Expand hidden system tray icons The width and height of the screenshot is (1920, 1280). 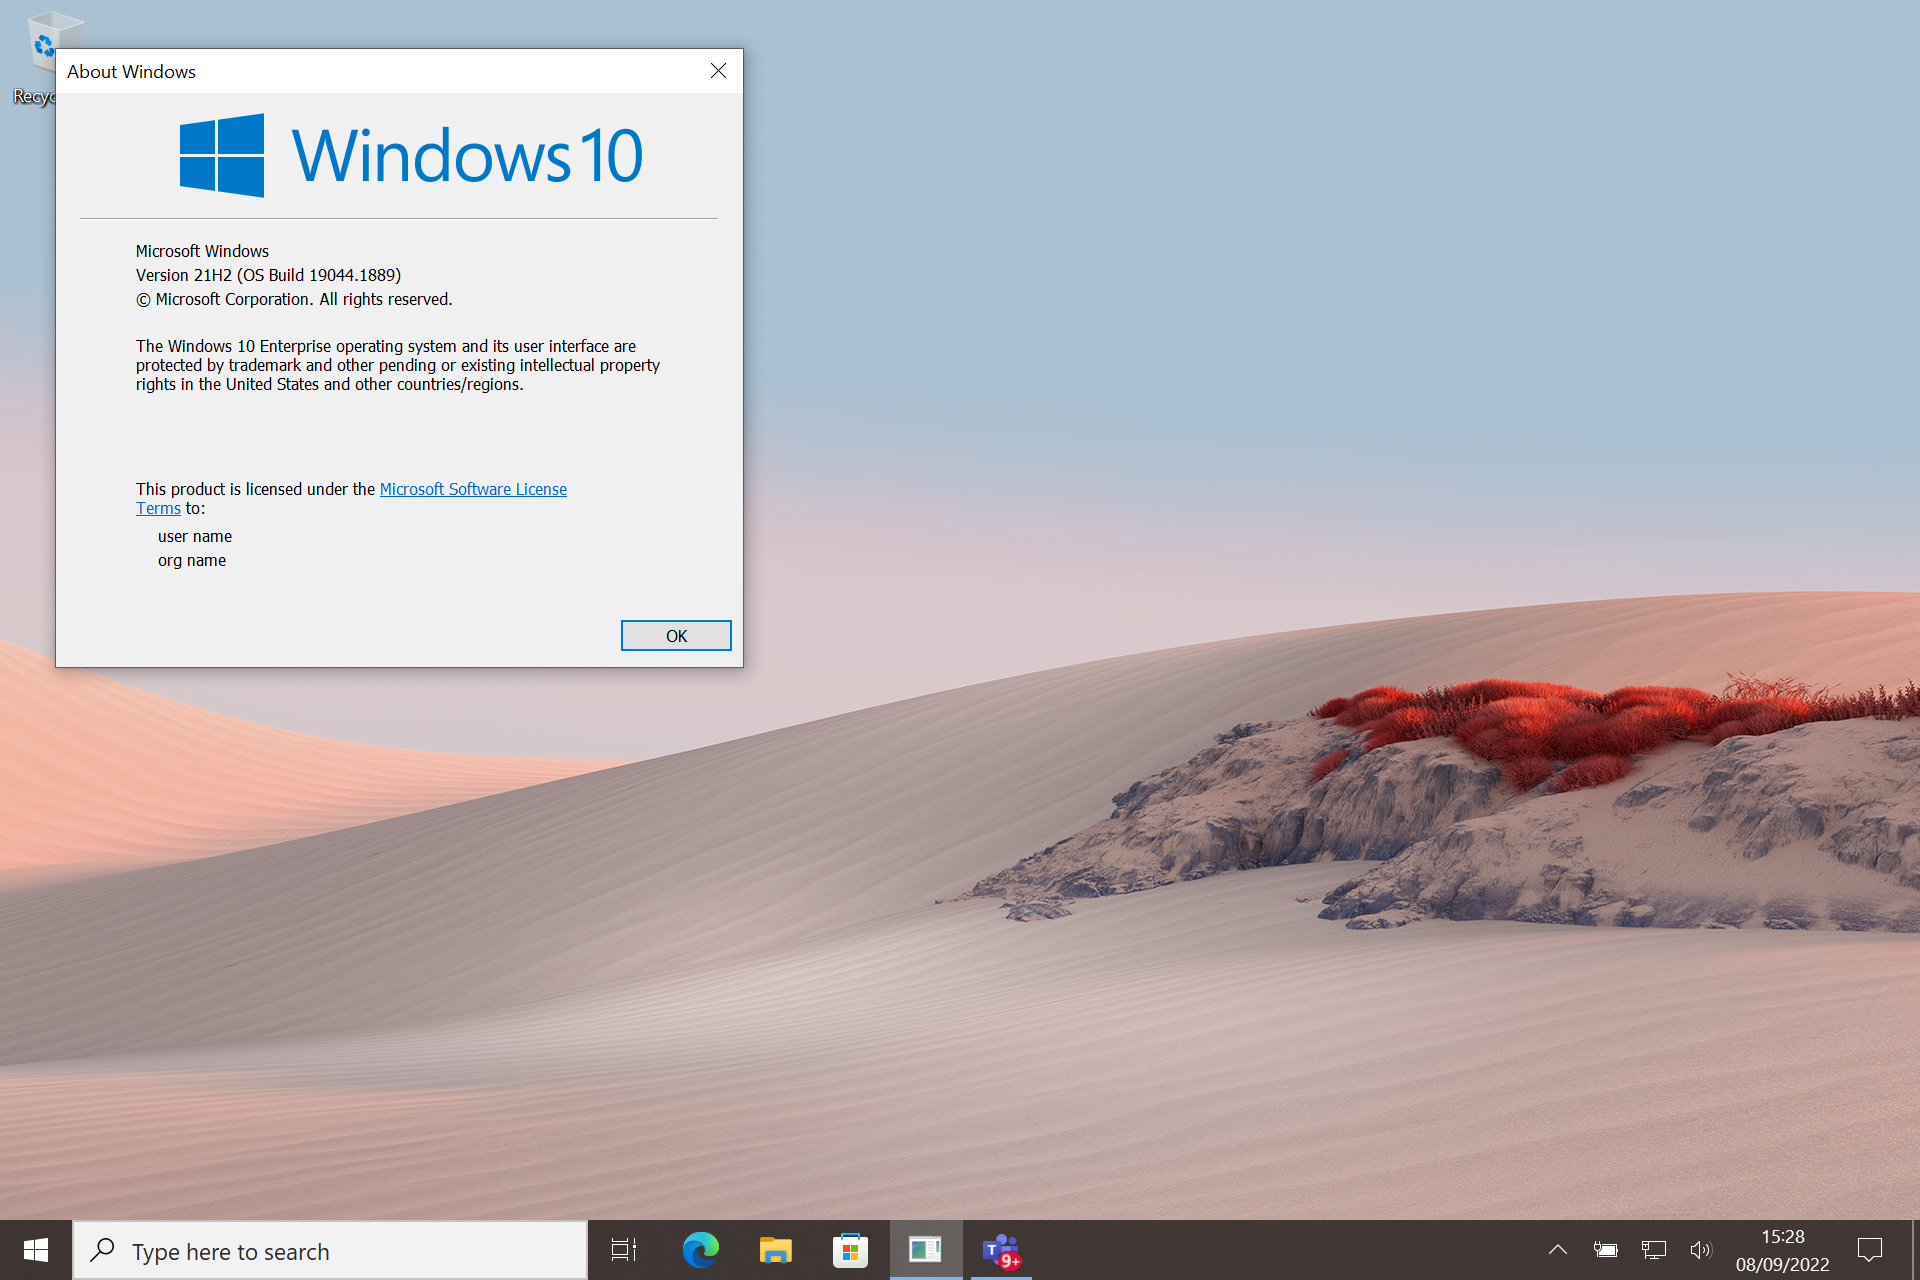coord(1558,1249)
